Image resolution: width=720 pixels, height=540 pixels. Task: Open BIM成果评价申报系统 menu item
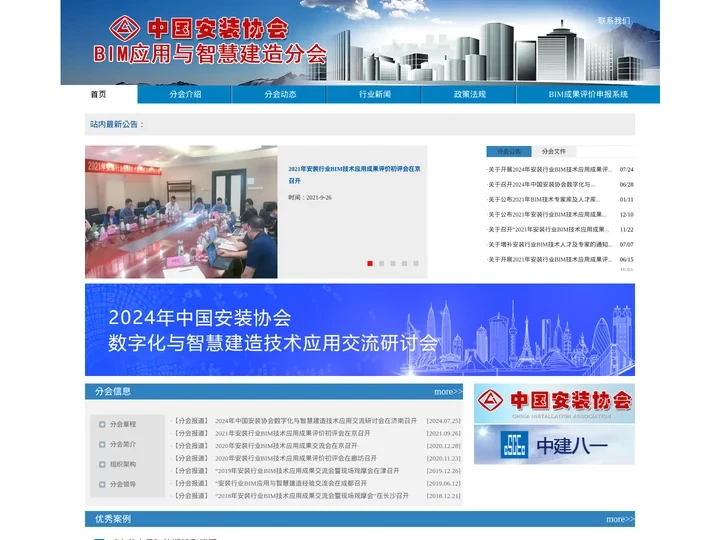pyautogui.click(x=588, y=94)
